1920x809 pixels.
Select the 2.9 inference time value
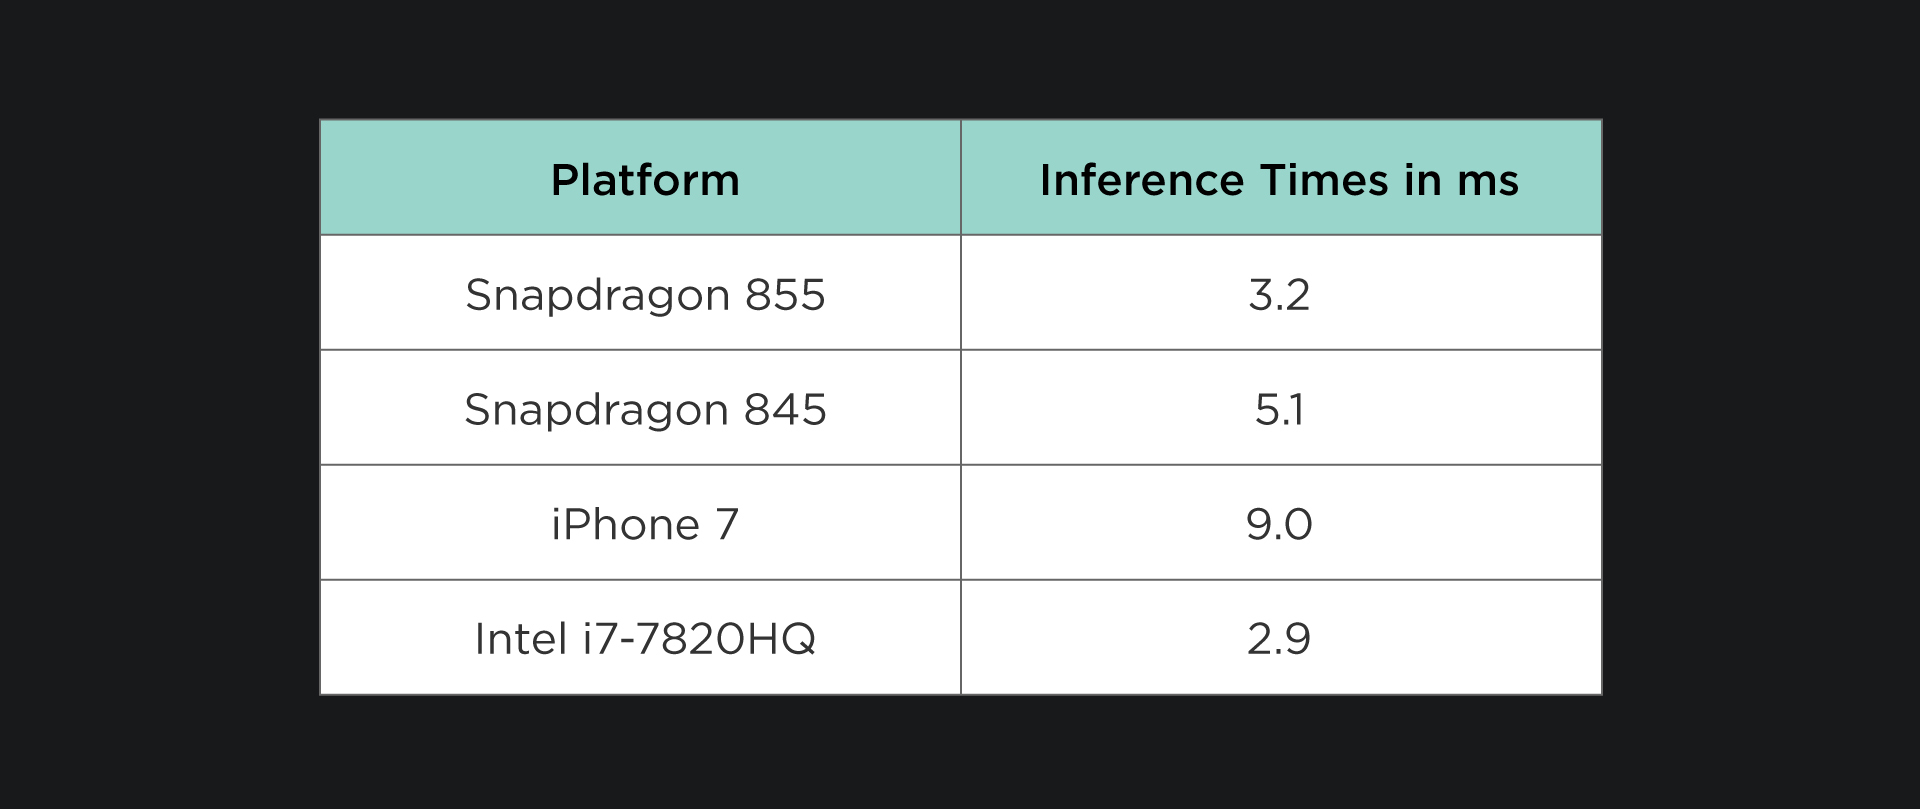click(1279, 639)
